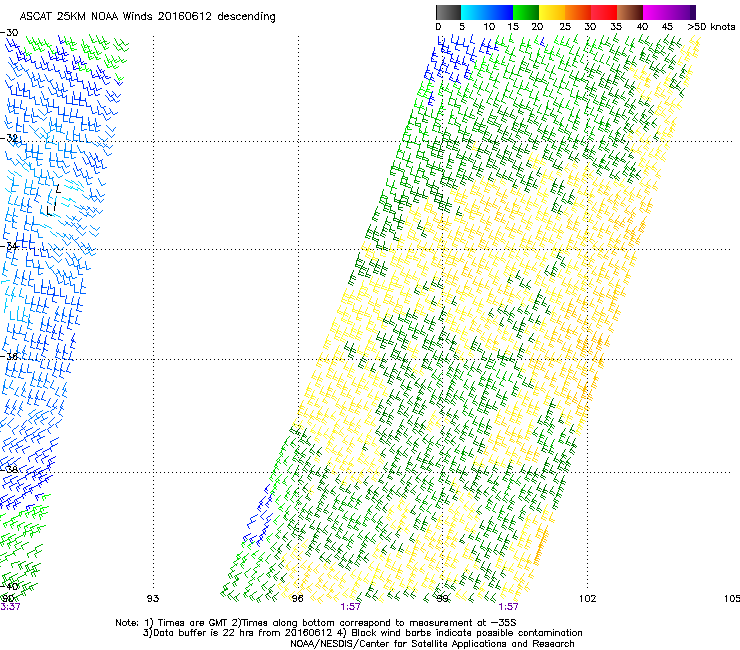This screenshot has width=740, height=650.
Task: Click the 1:57 time stamp near 96
Action: click(x=350, y=607)
